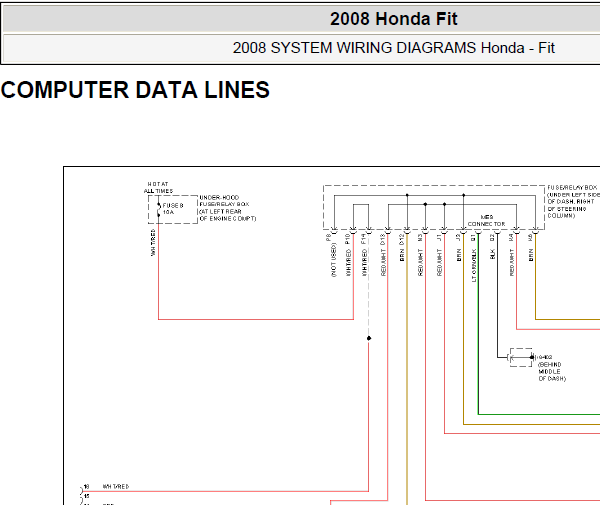Screen dimensions: 600x505
Task: Click the 'MES CONNECTOR' label
Action: (x=486, y=220)
